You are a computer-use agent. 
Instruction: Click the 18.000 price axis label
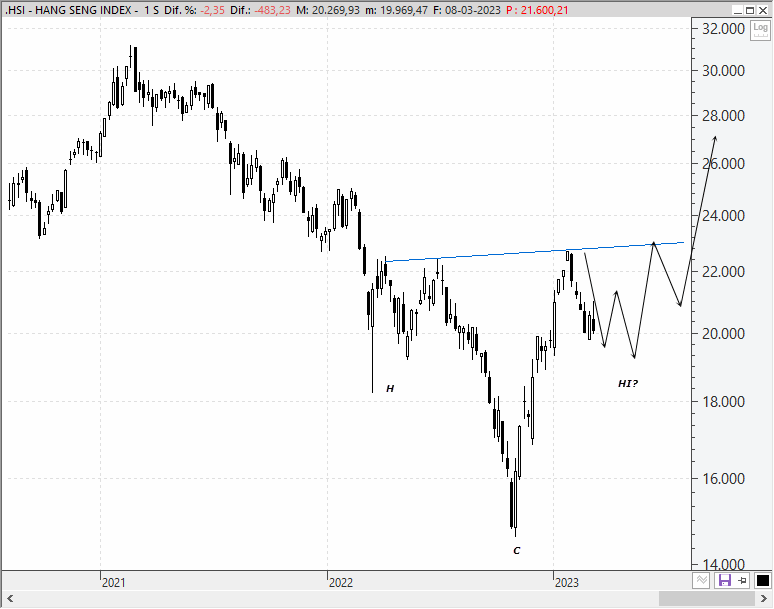[723, 402]
